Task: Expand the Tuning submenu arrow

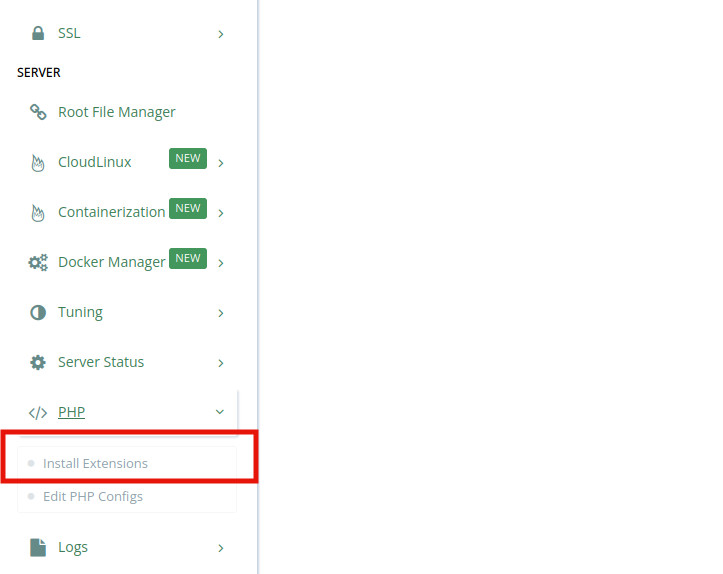Action: (x=221, y=313)
